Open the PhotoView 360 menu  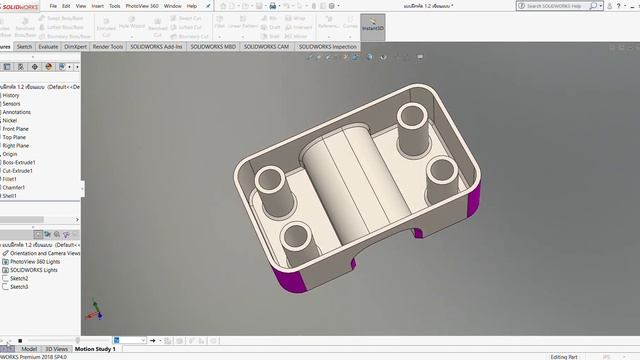[142, 6]
